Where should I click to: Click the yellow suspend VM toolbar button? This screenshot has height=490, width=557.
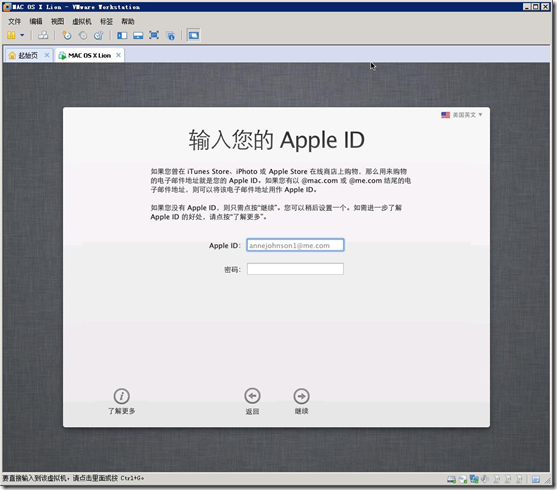pyautogui.click(x=11, y=35)
